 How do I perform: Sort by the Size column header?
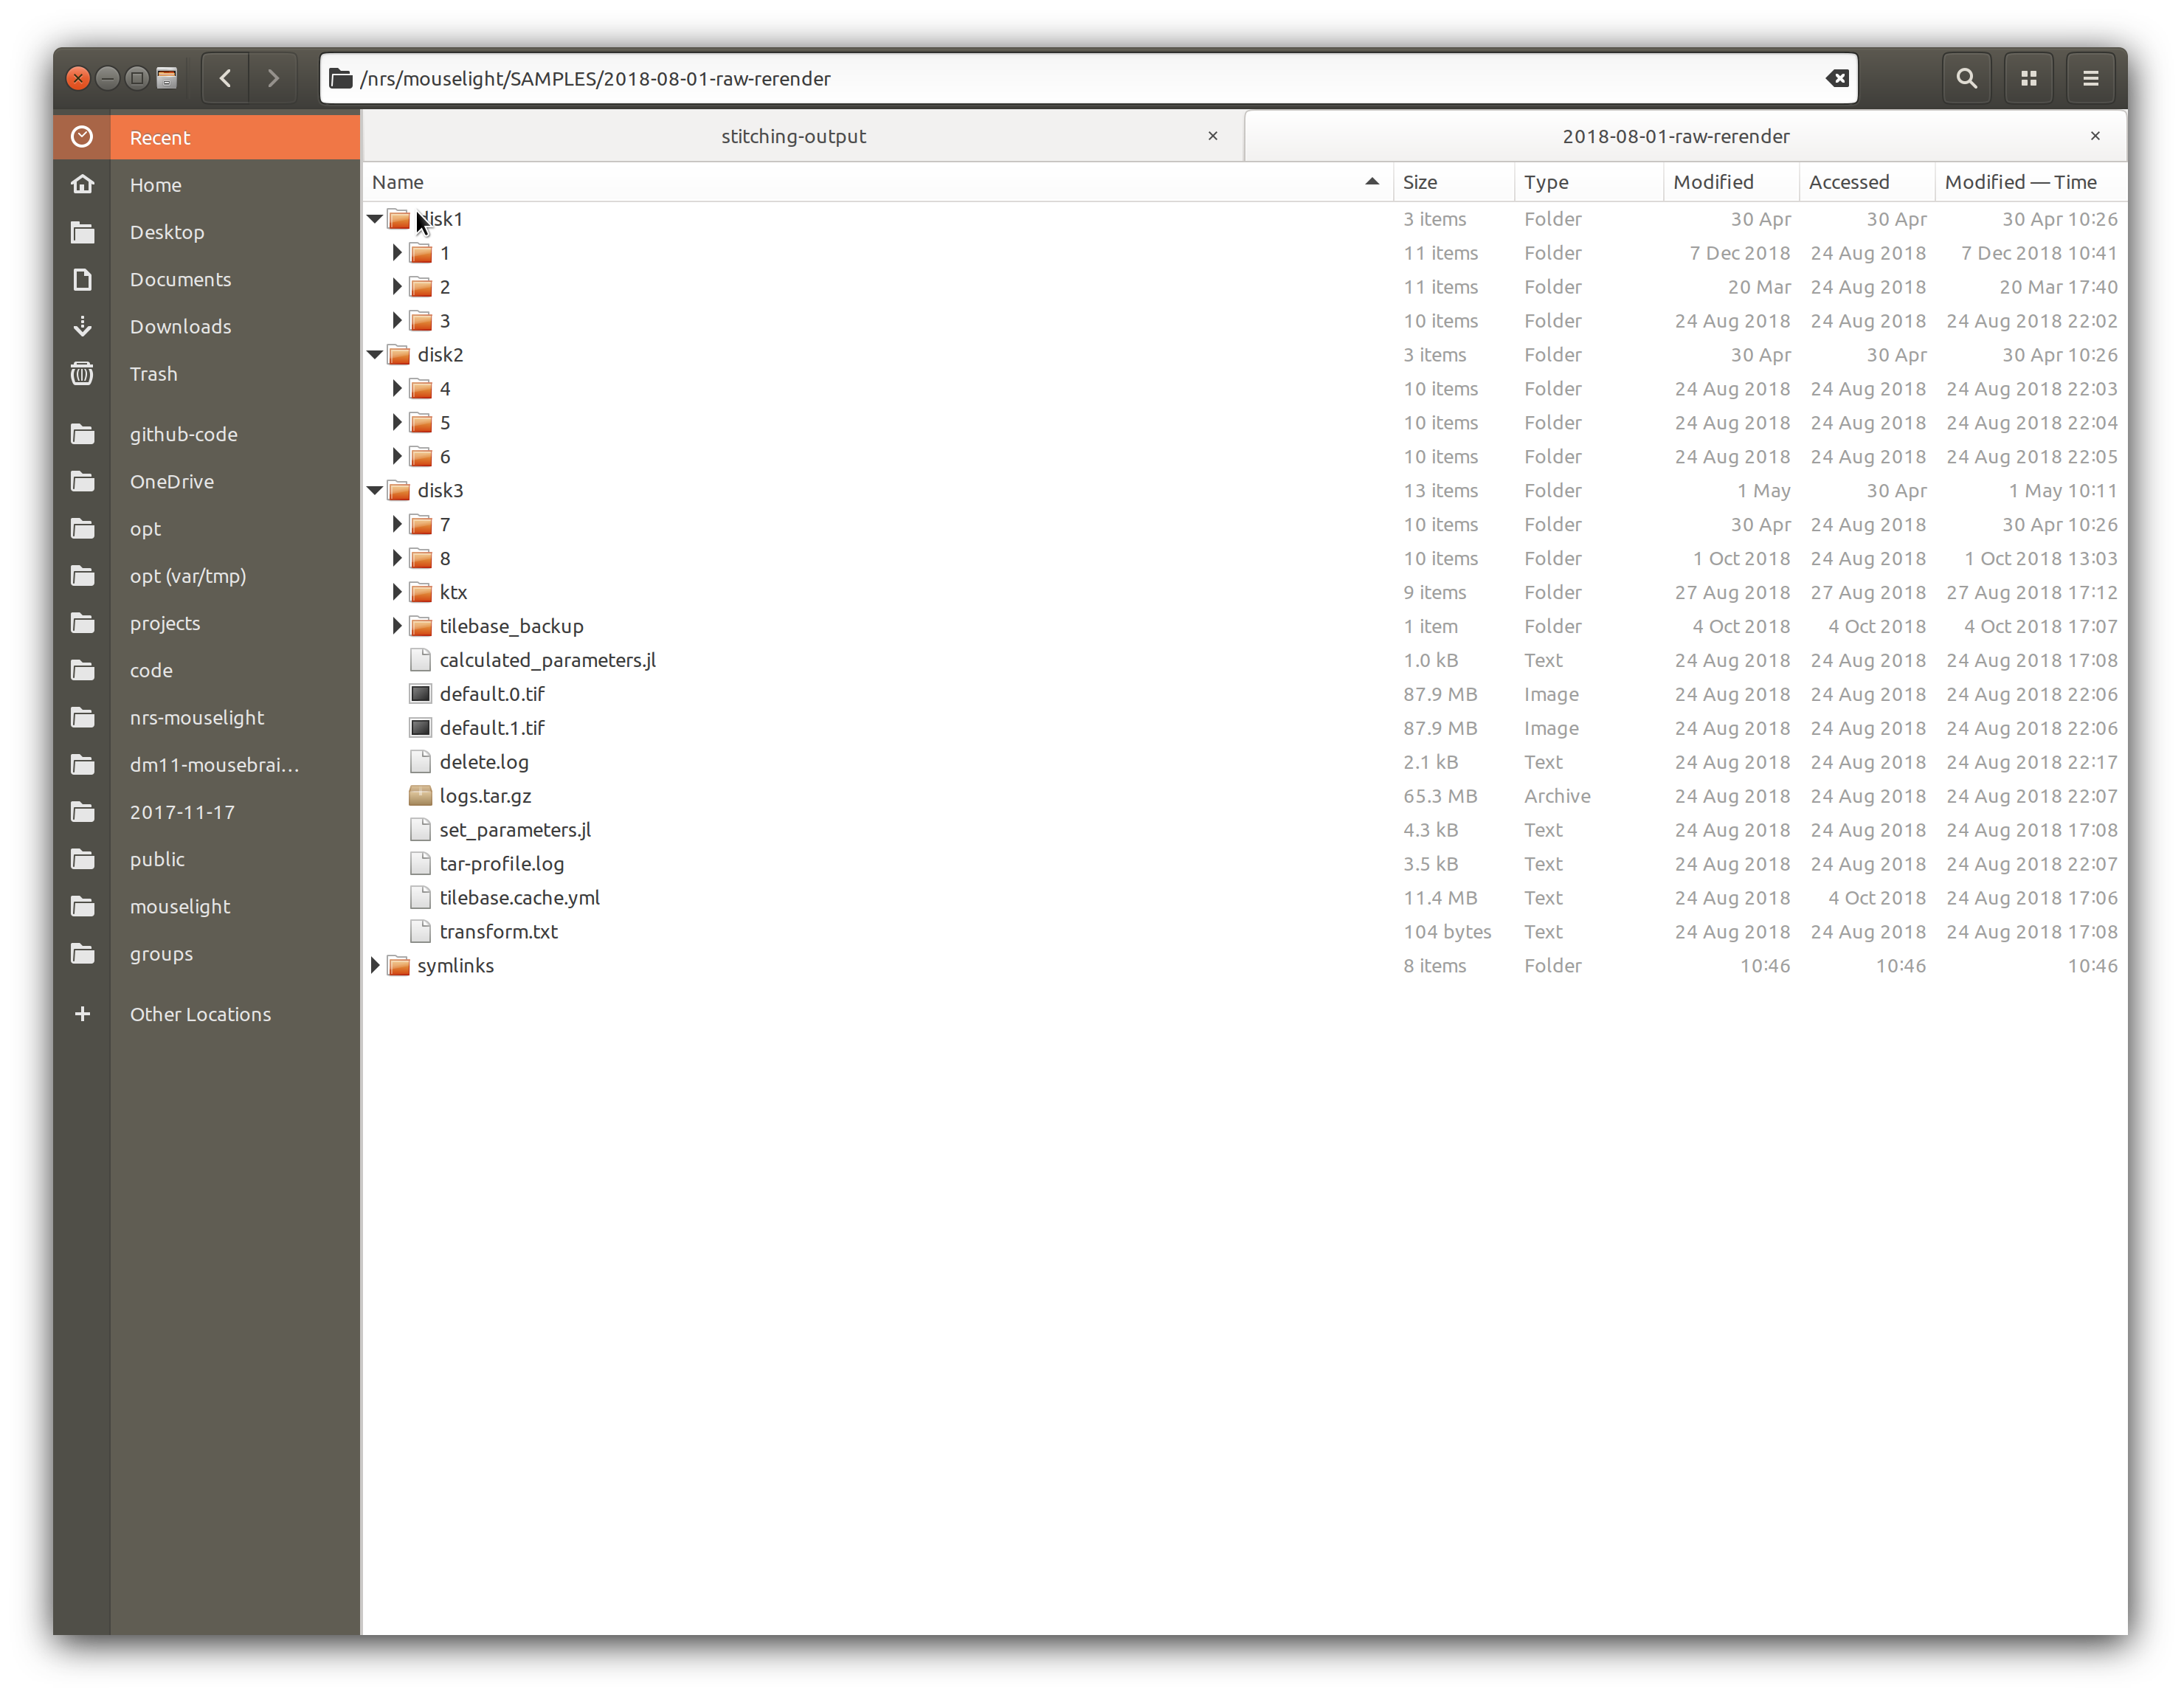1420,182
